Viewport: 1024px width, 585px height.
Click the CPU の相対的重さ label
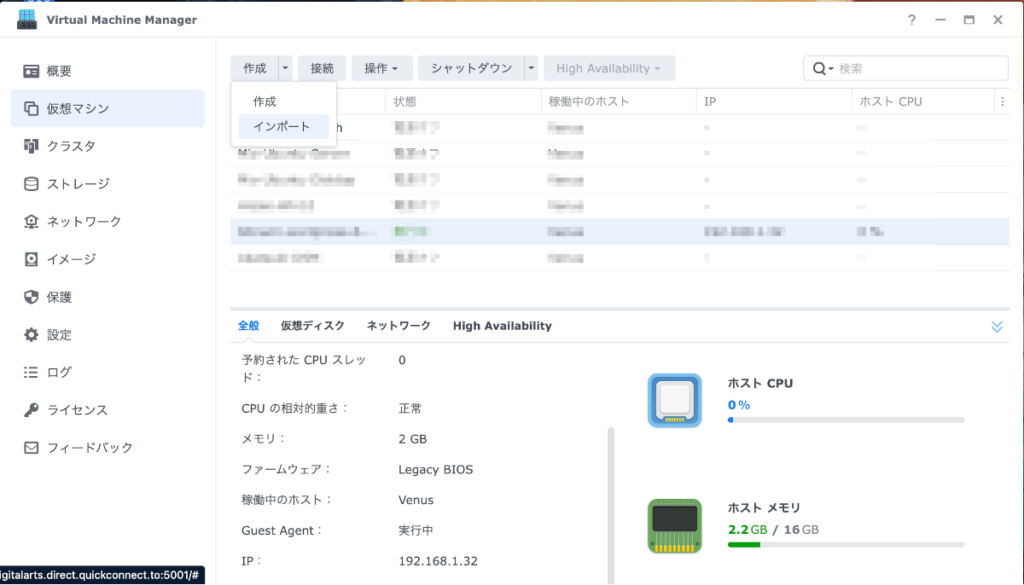click(x=295, y=409)
